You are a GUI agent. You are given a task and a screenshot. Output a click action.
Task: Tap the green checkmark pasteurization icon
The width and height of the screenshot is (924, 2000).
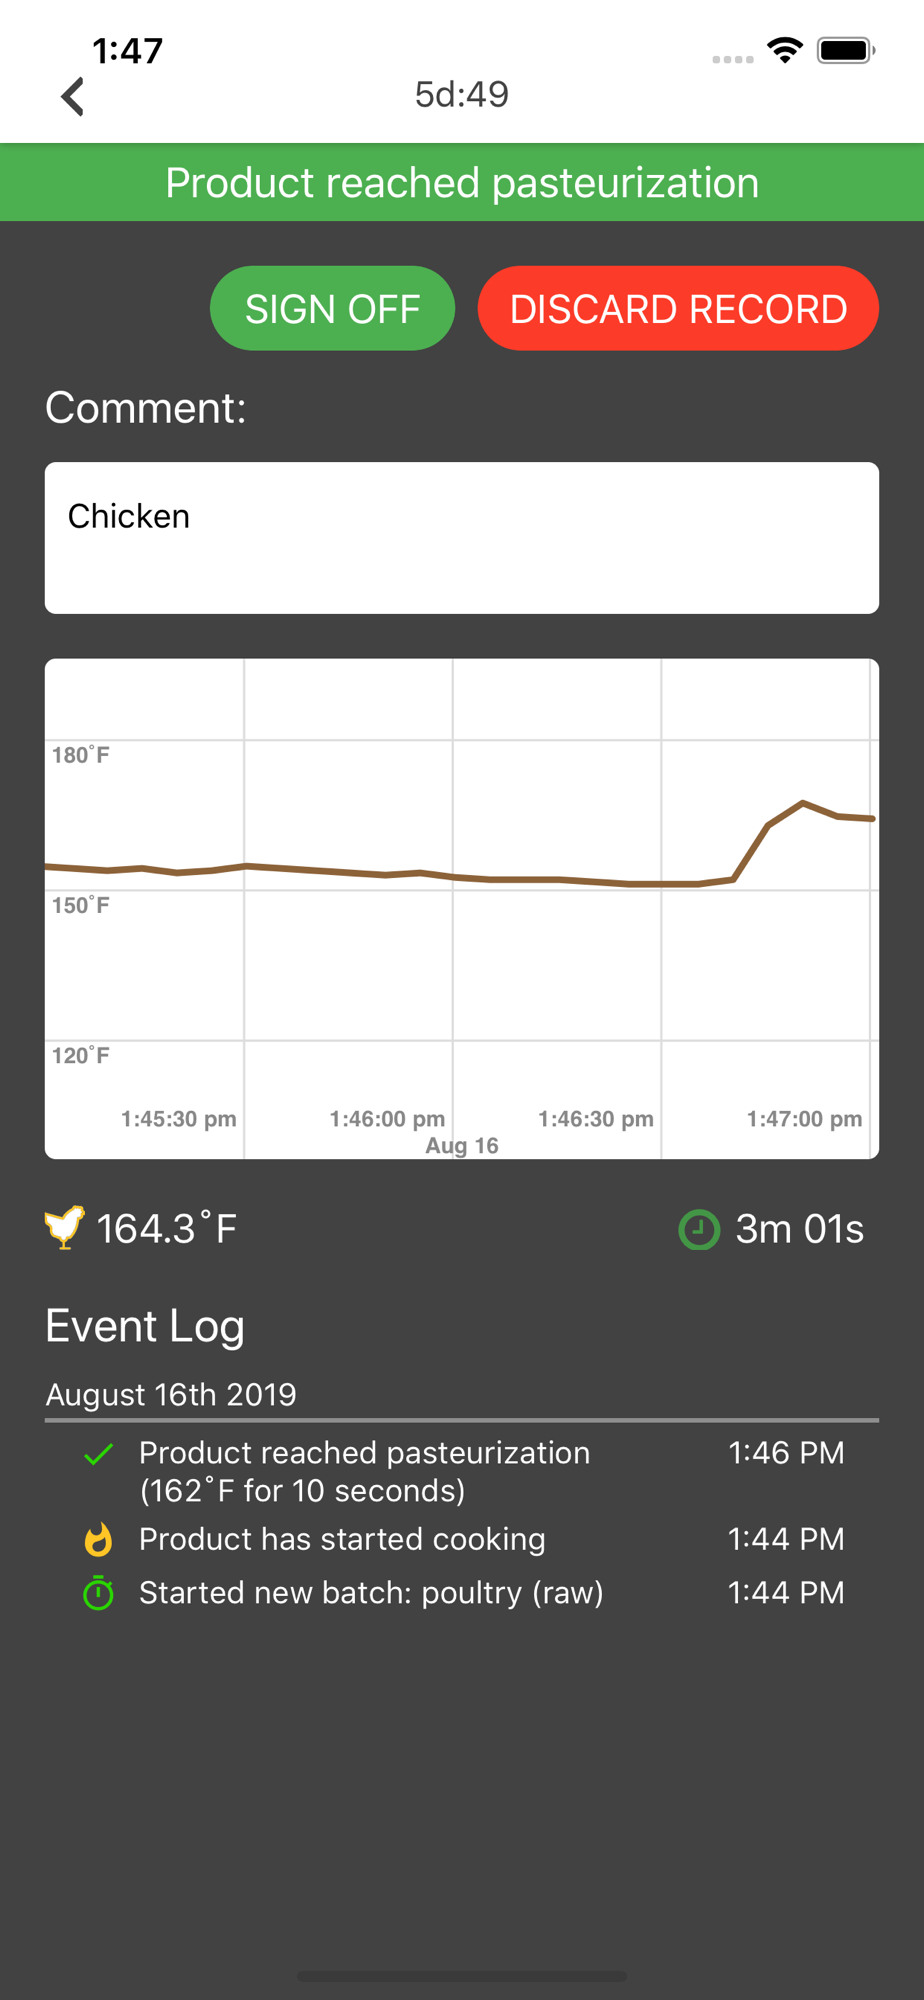pos(98,1455)
